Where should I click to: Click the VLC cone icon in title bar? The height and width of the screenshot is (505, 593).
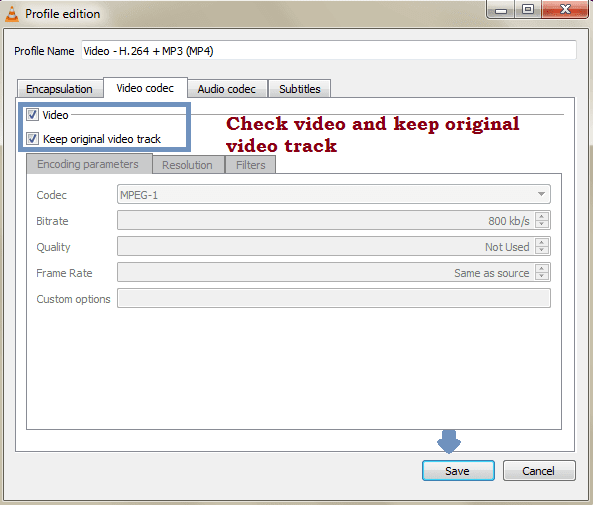tap(12, 14)
